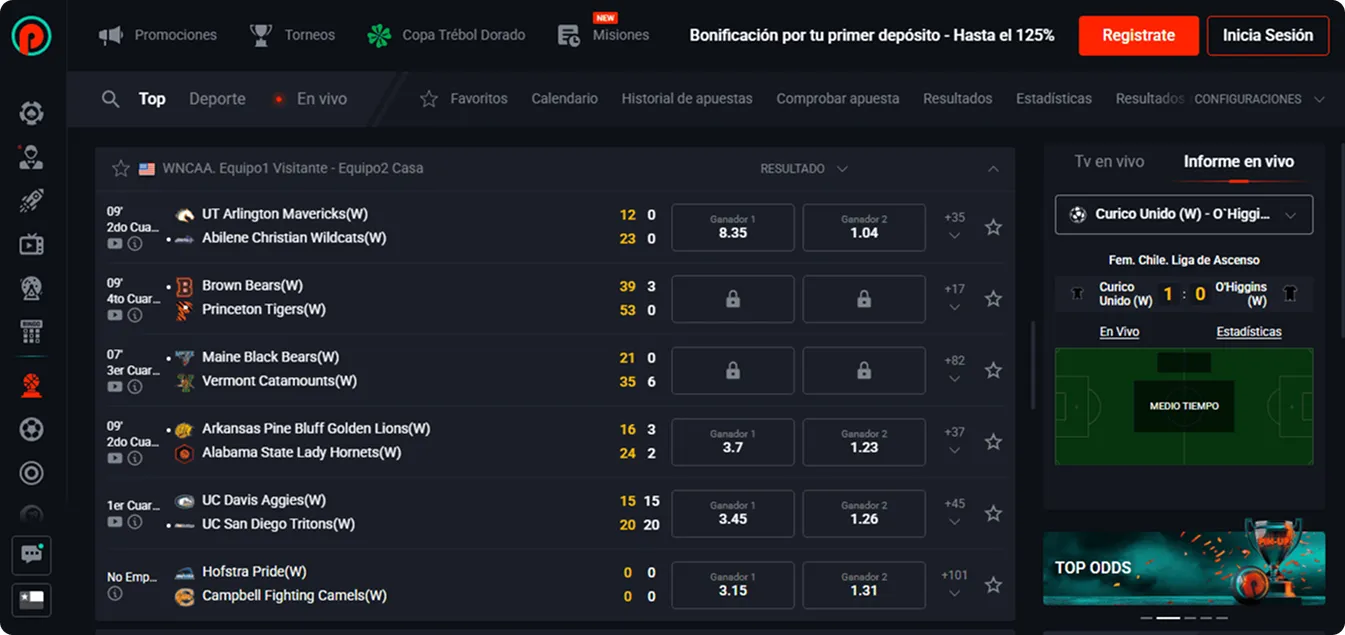Open the RESULTADO dropdown on the WNCAA section
1345x635 pixels.
coord(803,168)
